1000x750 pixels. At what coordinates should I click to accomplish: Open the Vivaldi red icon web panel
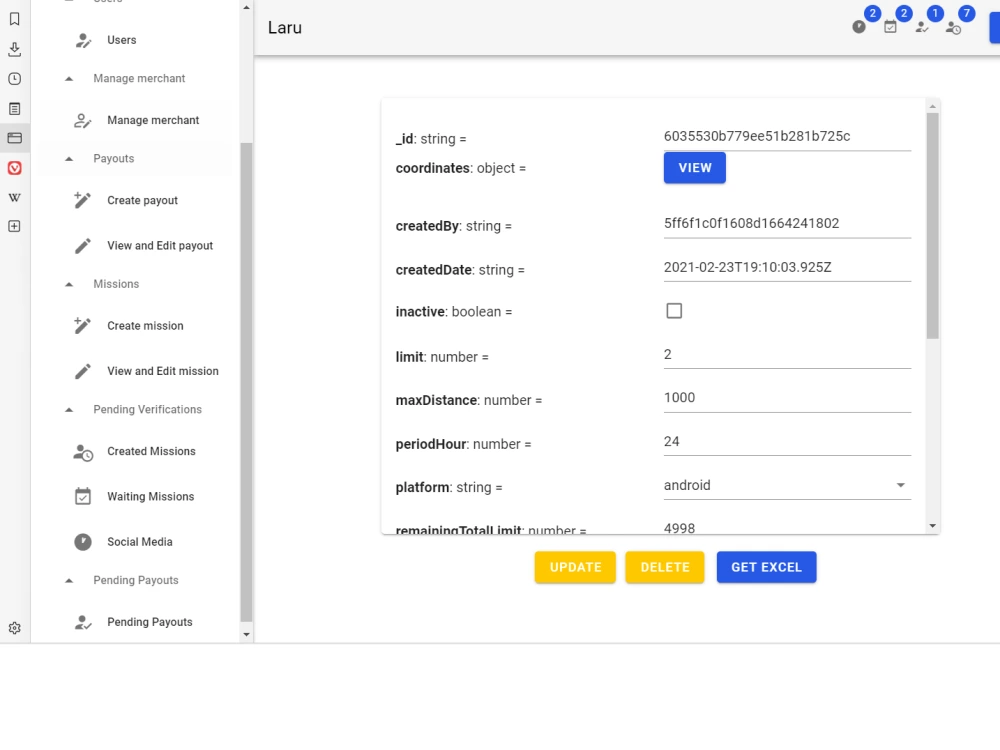coord(15,168)
